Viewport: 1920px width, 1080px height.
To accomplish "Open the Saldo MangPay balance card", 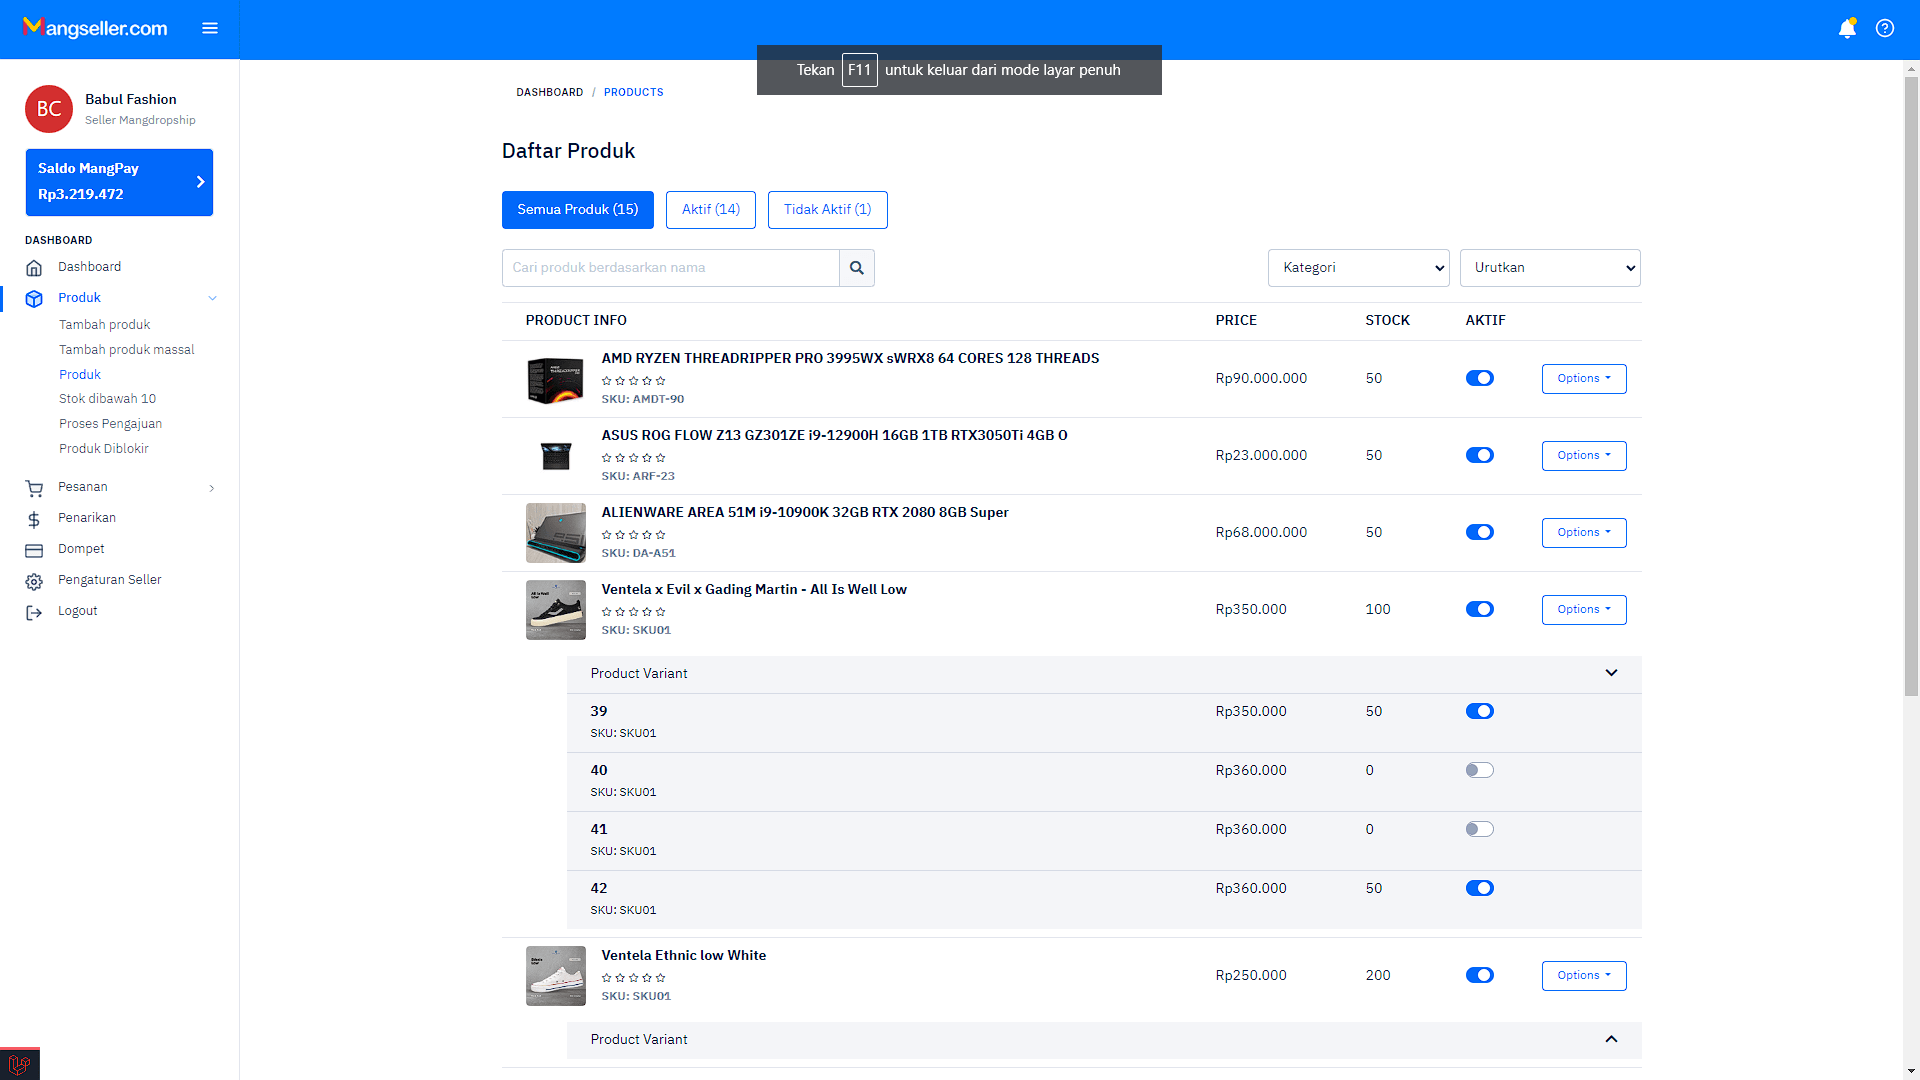I will pyautogui.click(x=119, y=182).
